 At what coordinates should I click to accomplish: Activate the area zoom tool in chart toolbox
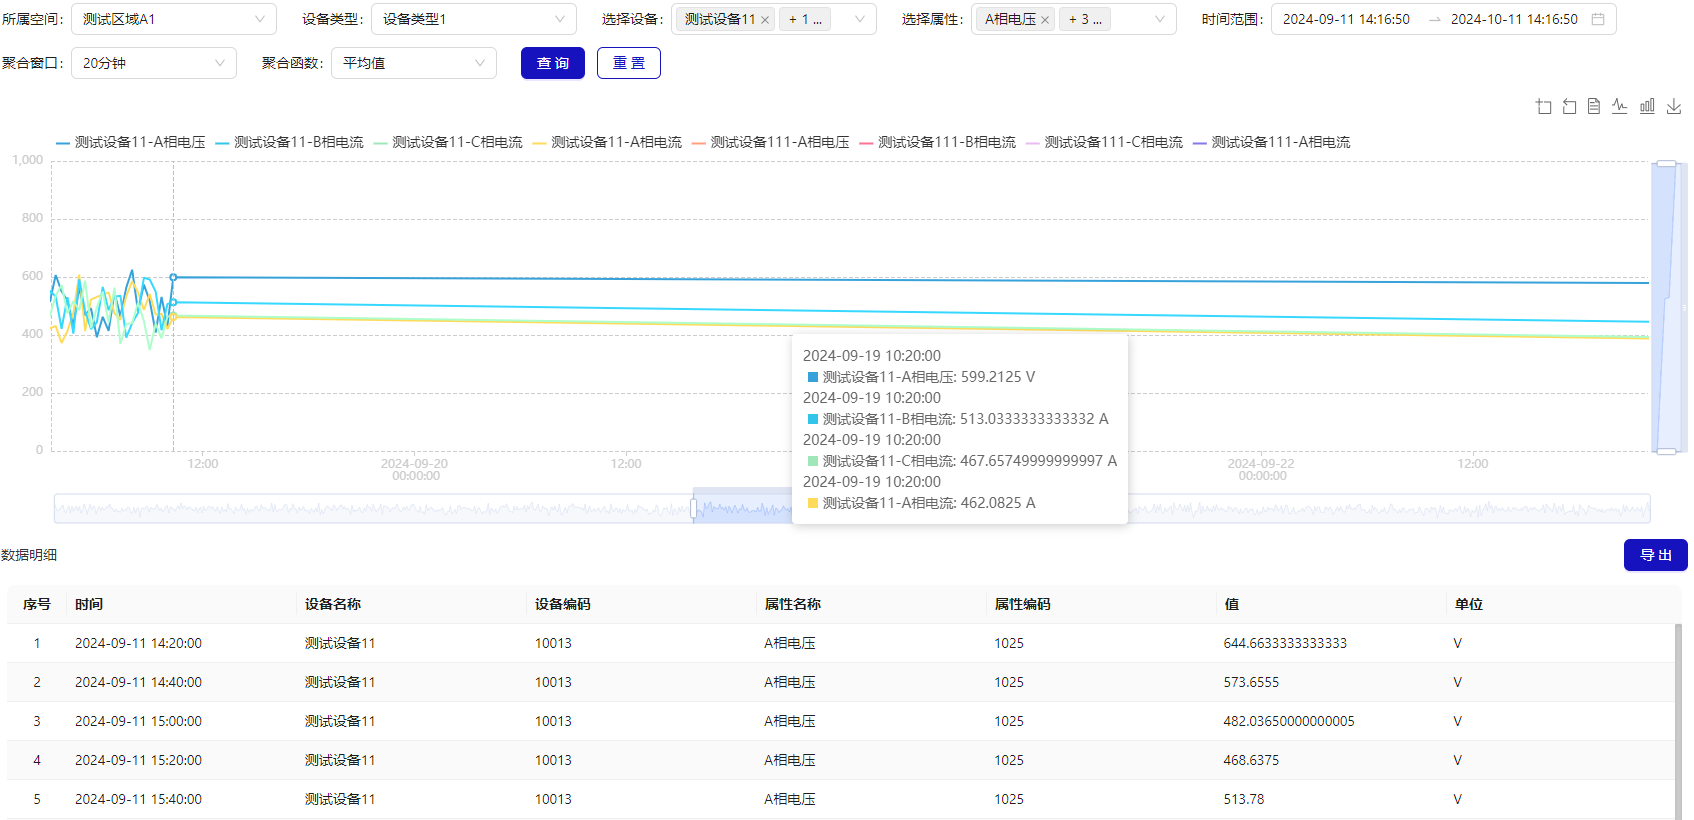pyautogui.click(x=1544, y=107)
